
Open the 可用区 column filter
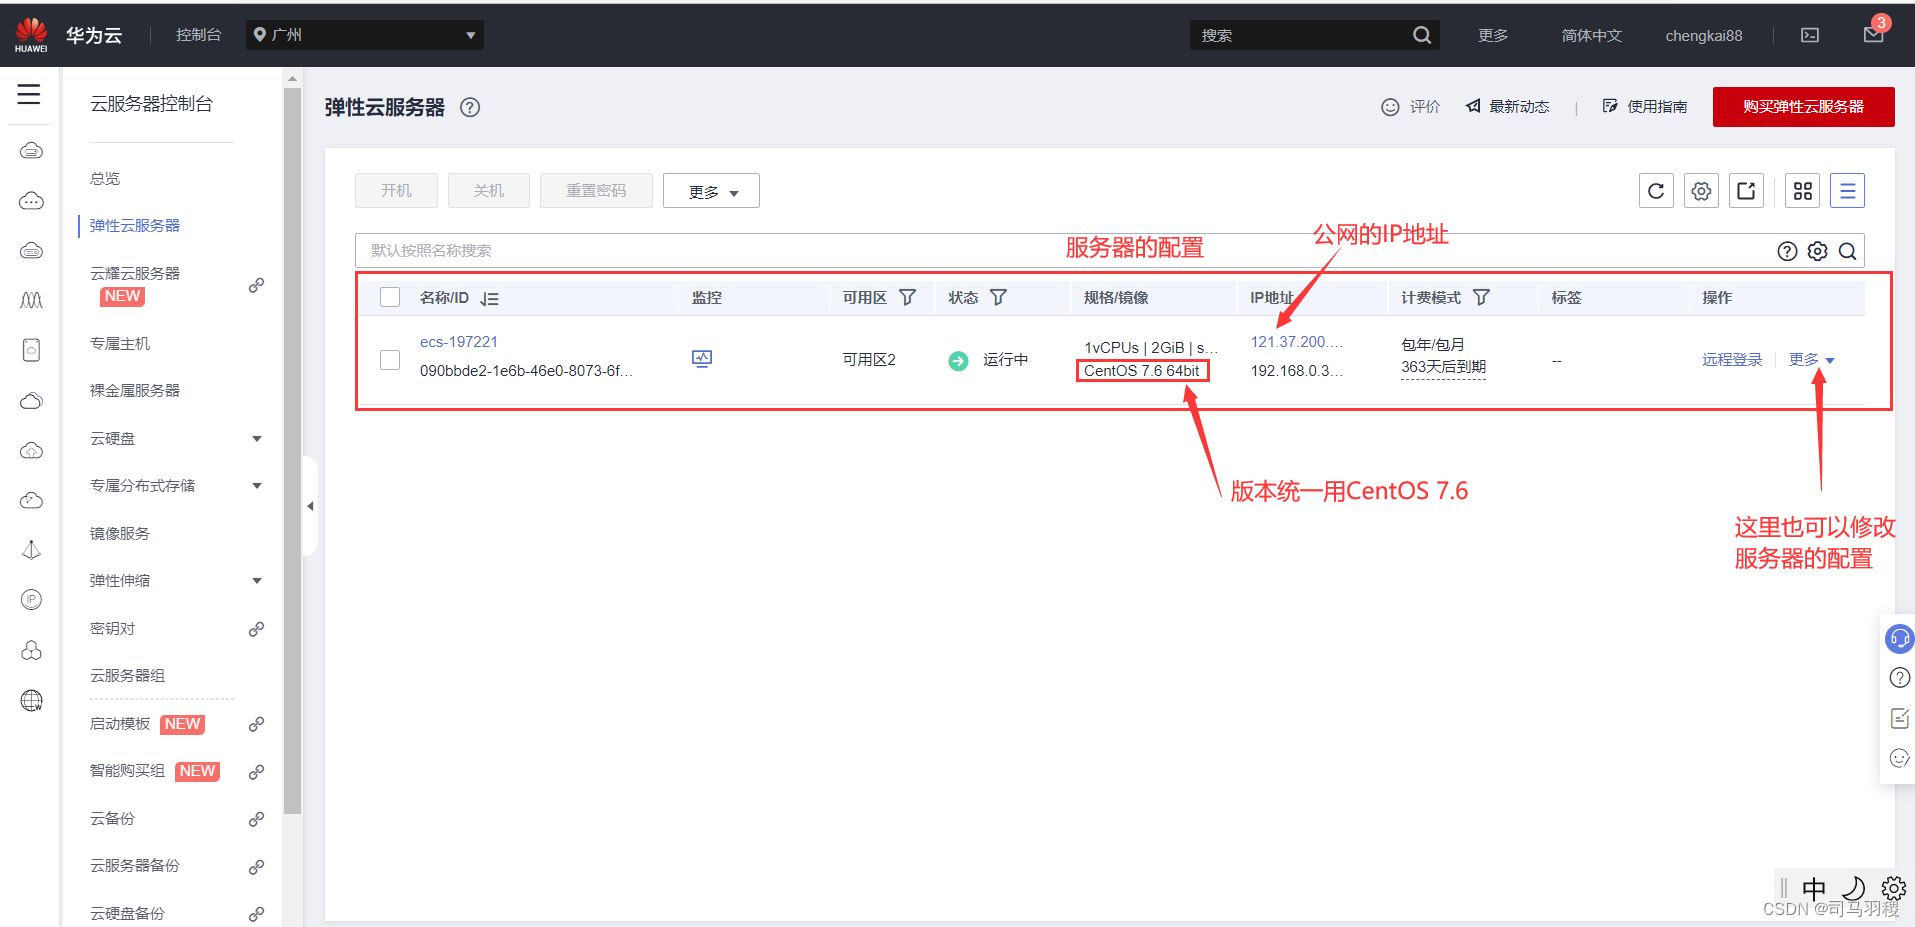point(907,297)
